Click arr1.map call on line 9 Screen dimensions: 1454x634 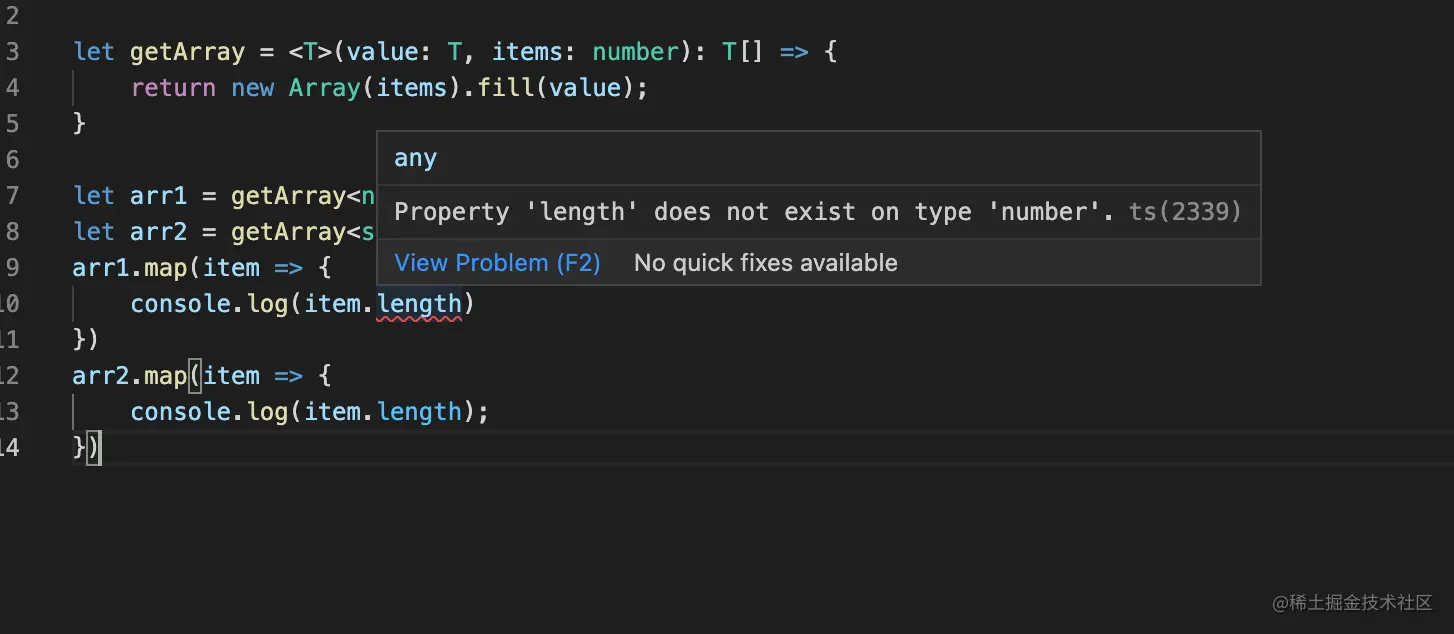coord(130,268)
